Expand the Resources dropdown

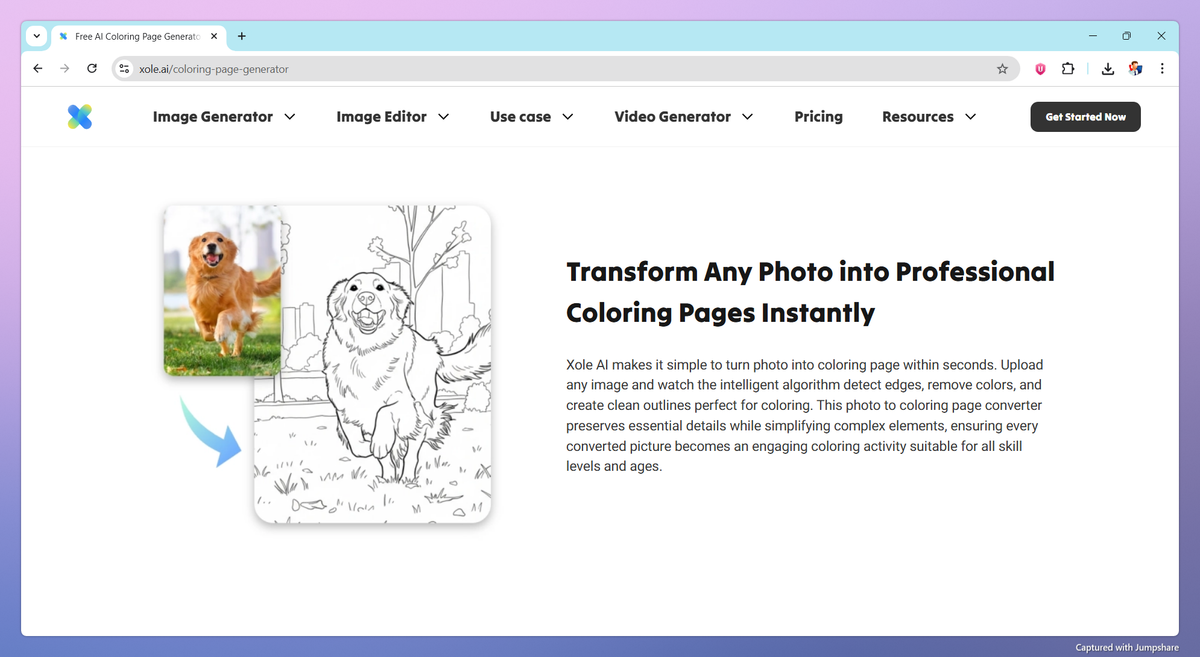click(x=928, y=116)
